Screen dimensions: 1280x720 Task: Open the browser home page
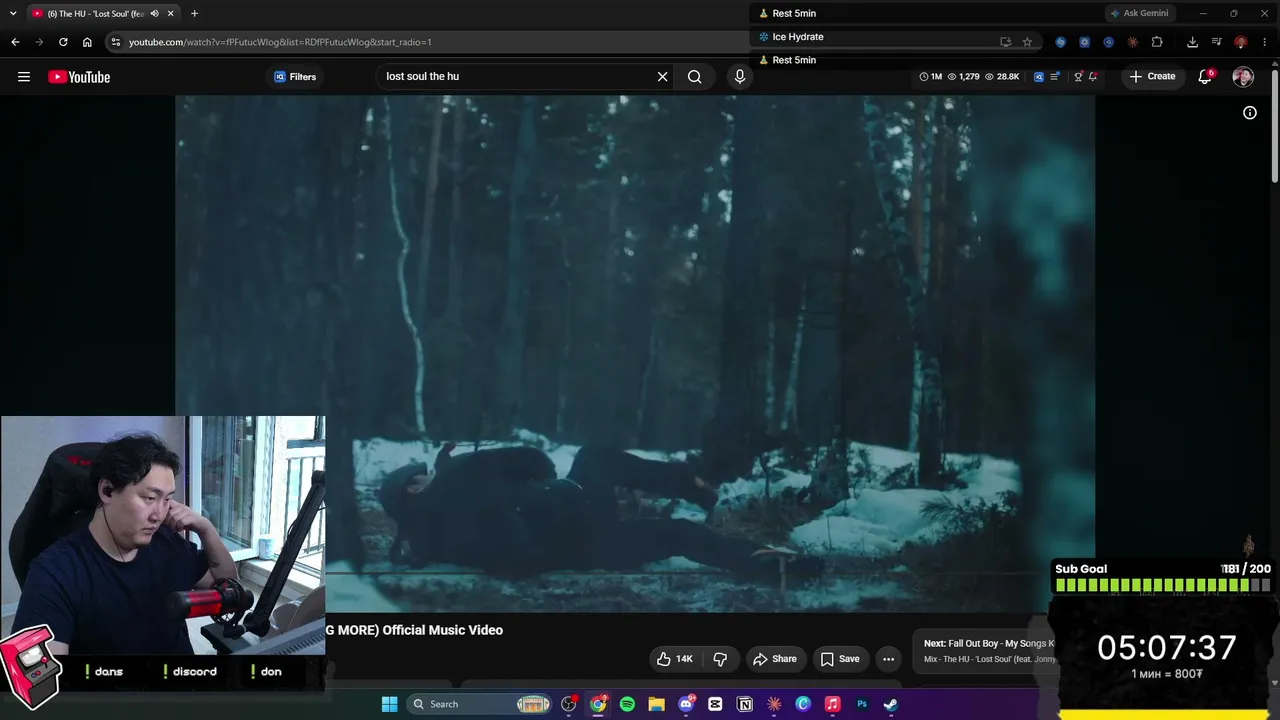coord(87,42)
